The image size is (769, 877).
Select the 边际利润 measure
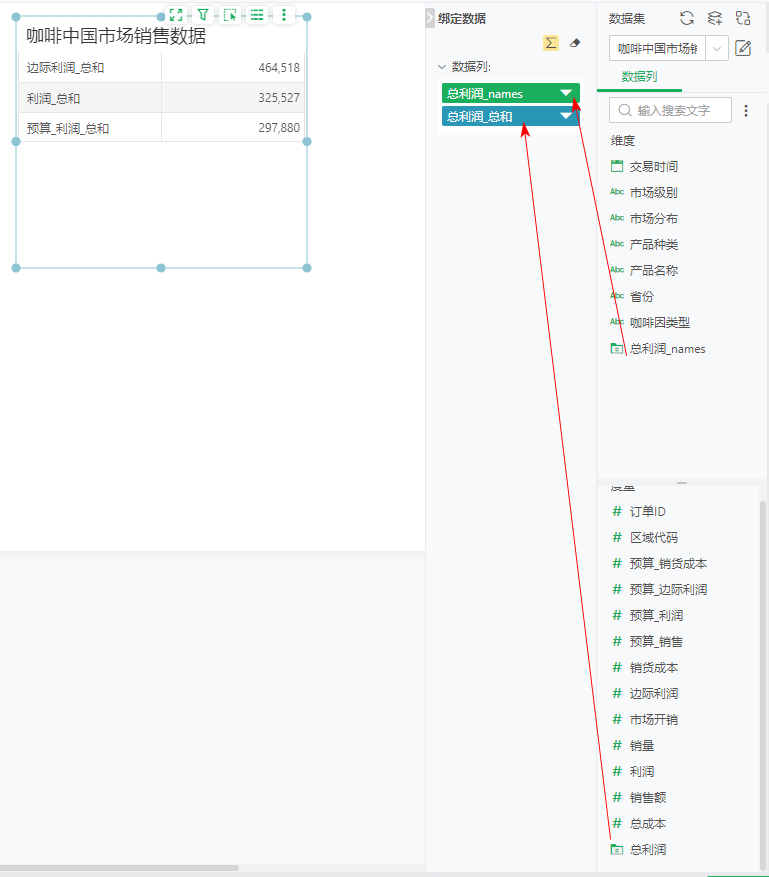pos(653,694)
